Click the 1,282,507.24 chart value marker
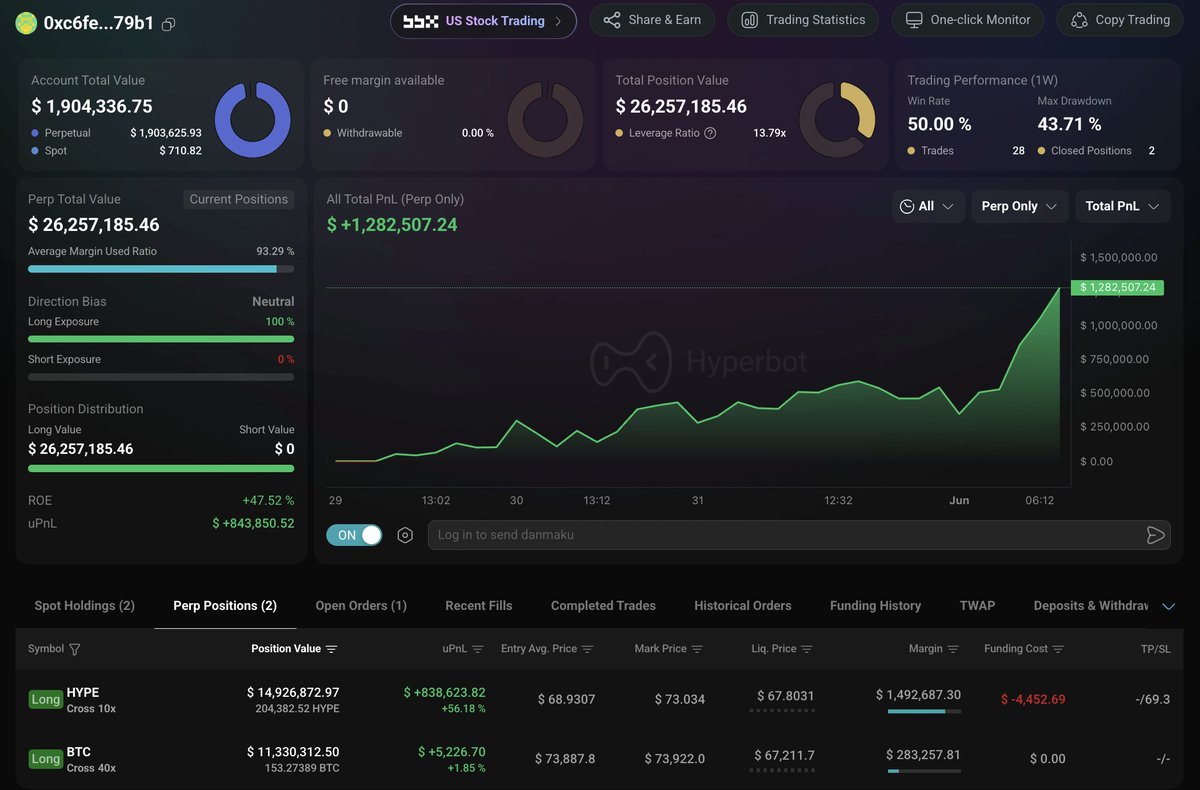The width and height of the screenshot is (1200, 790). 1116,287
